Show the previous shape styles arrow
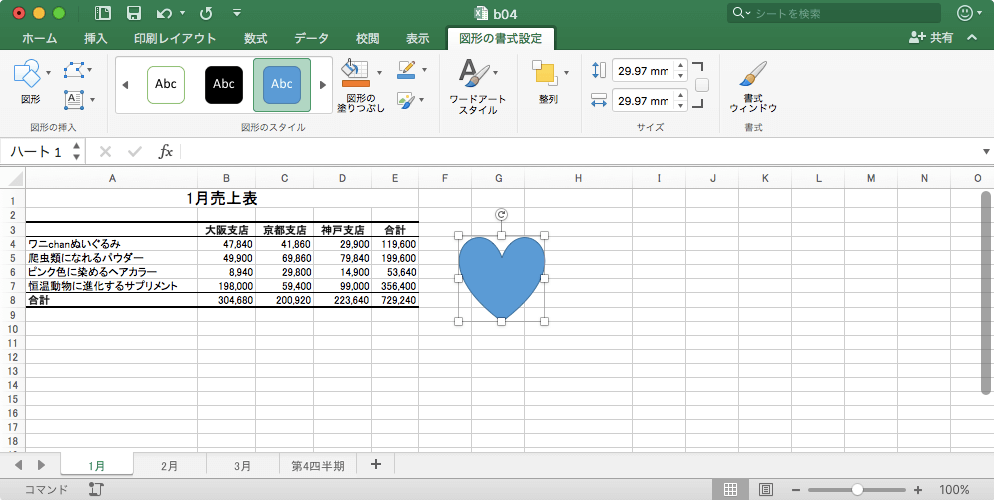The image size is (994, 500). pos(125,85)
